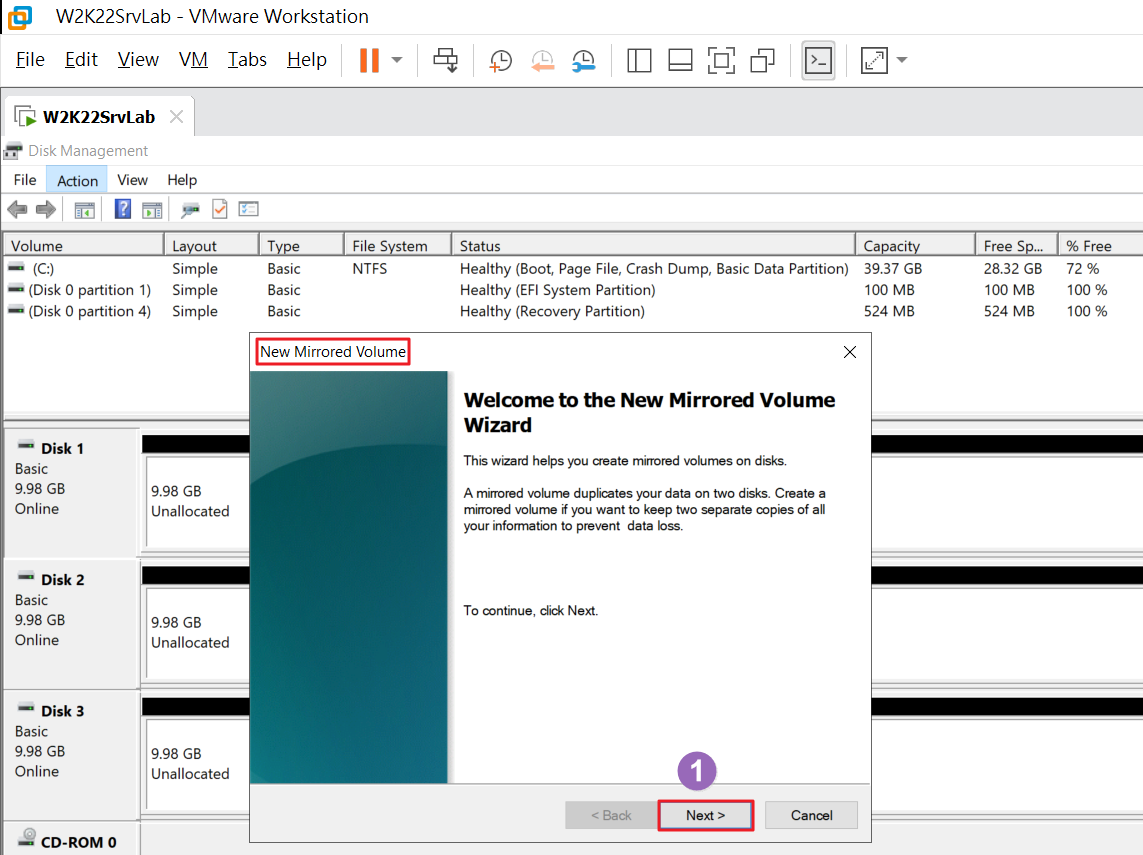Select the Disk 1 label panel
Screen dimensions: 1143x855
click(71, 492)
